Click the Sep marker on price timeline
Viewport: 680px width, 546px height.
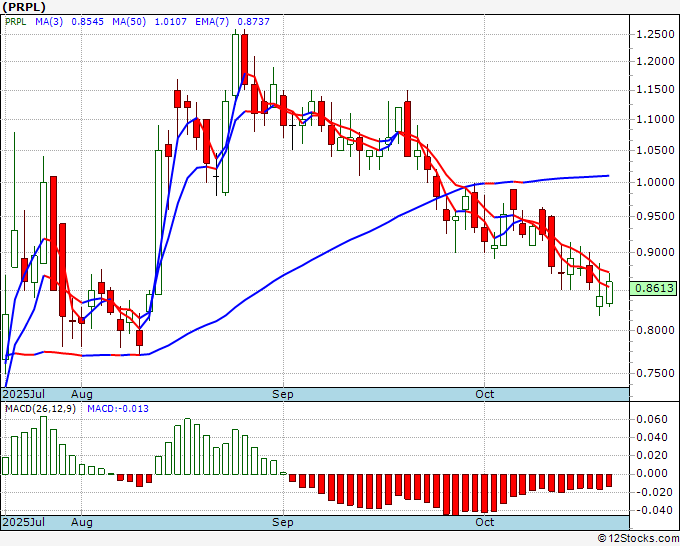click(283, 394)
